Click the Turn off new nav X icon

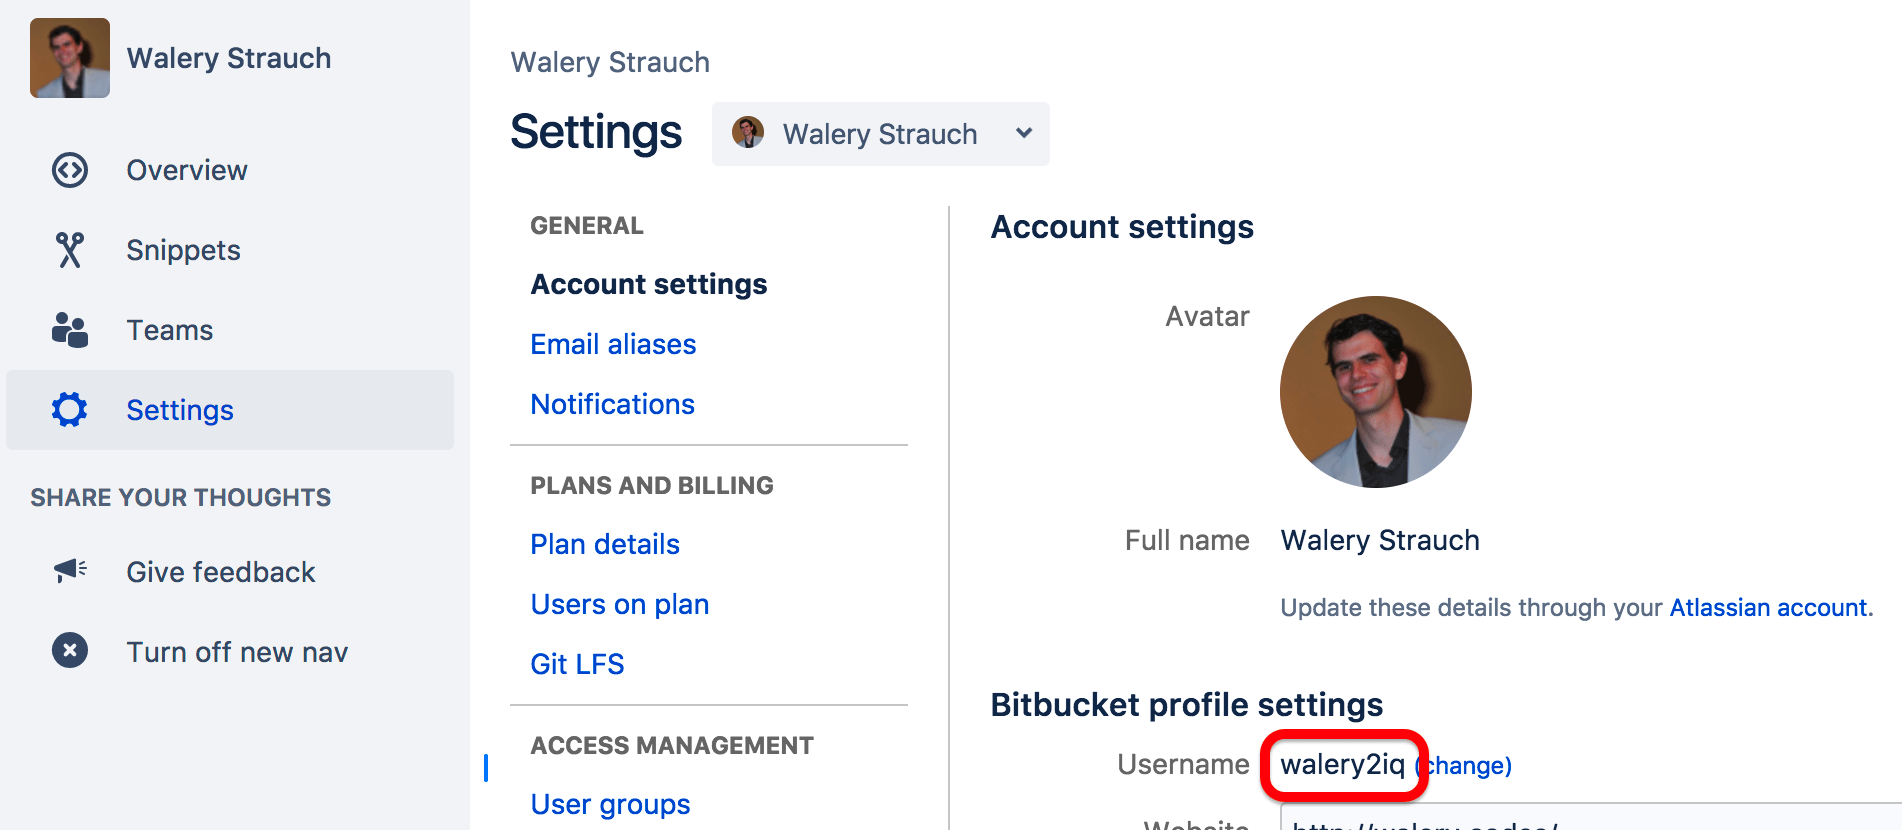(x=70, y=651)
